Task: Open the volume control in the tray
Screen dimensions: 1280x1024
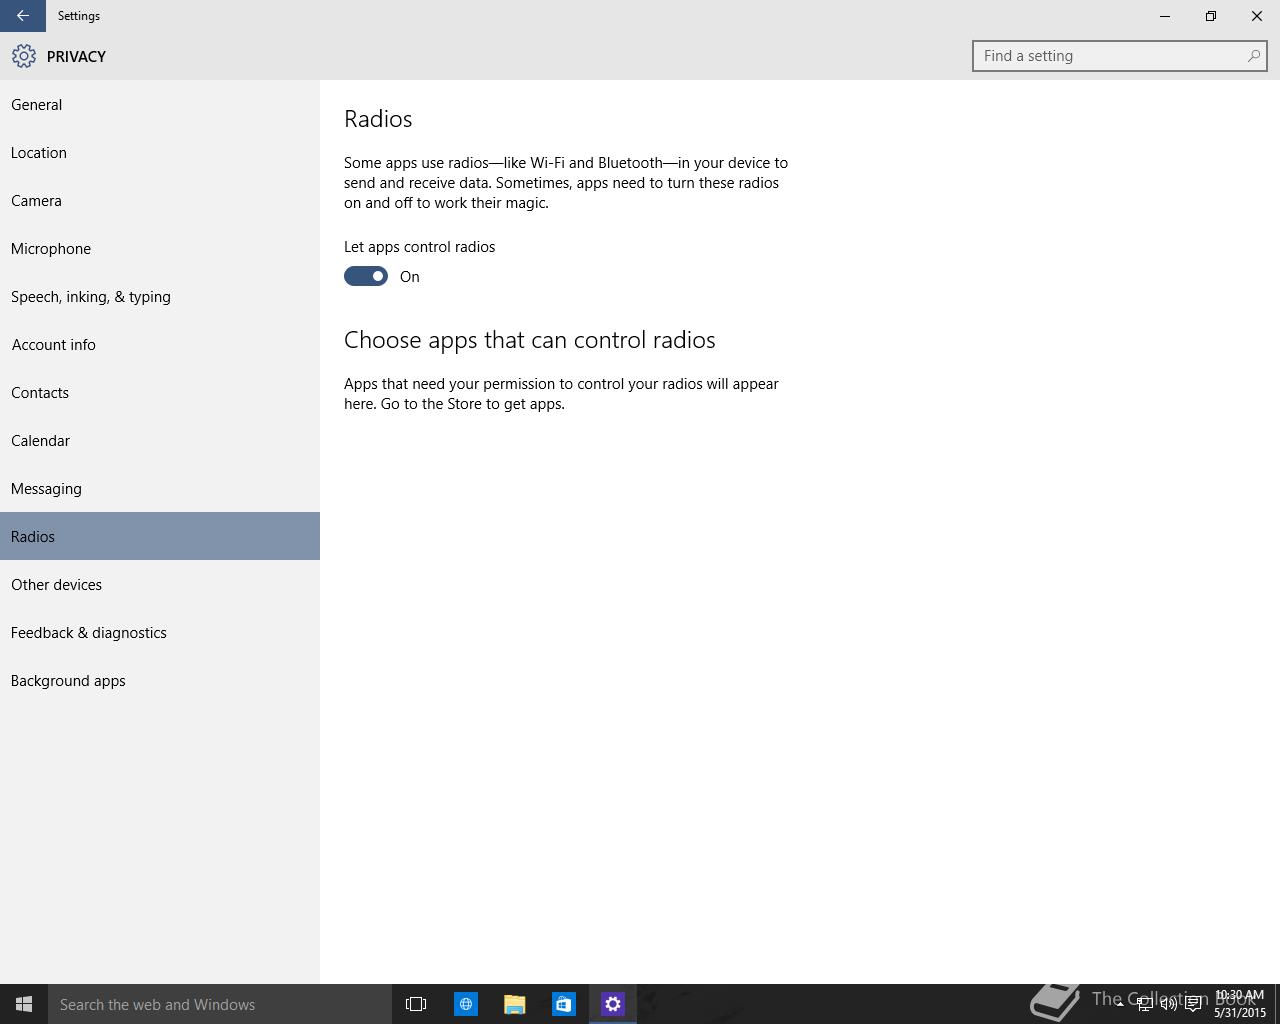Action: coord(1168,1004)
